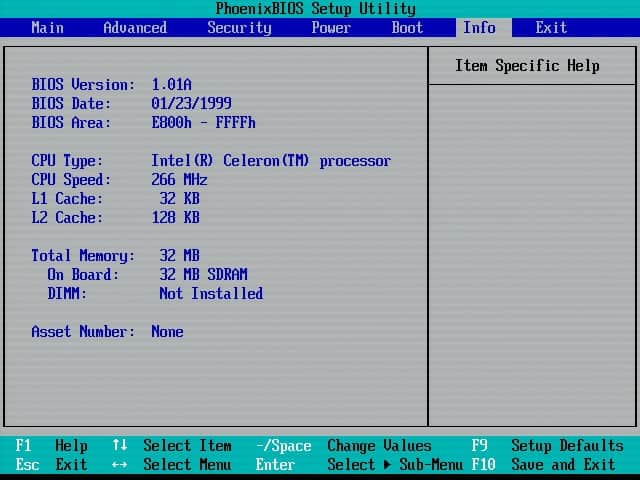The width and height of the screenshot is (640, 480).
Task: Select Intel(R) Celeron(TM) processor text
Action: [271, 161]
